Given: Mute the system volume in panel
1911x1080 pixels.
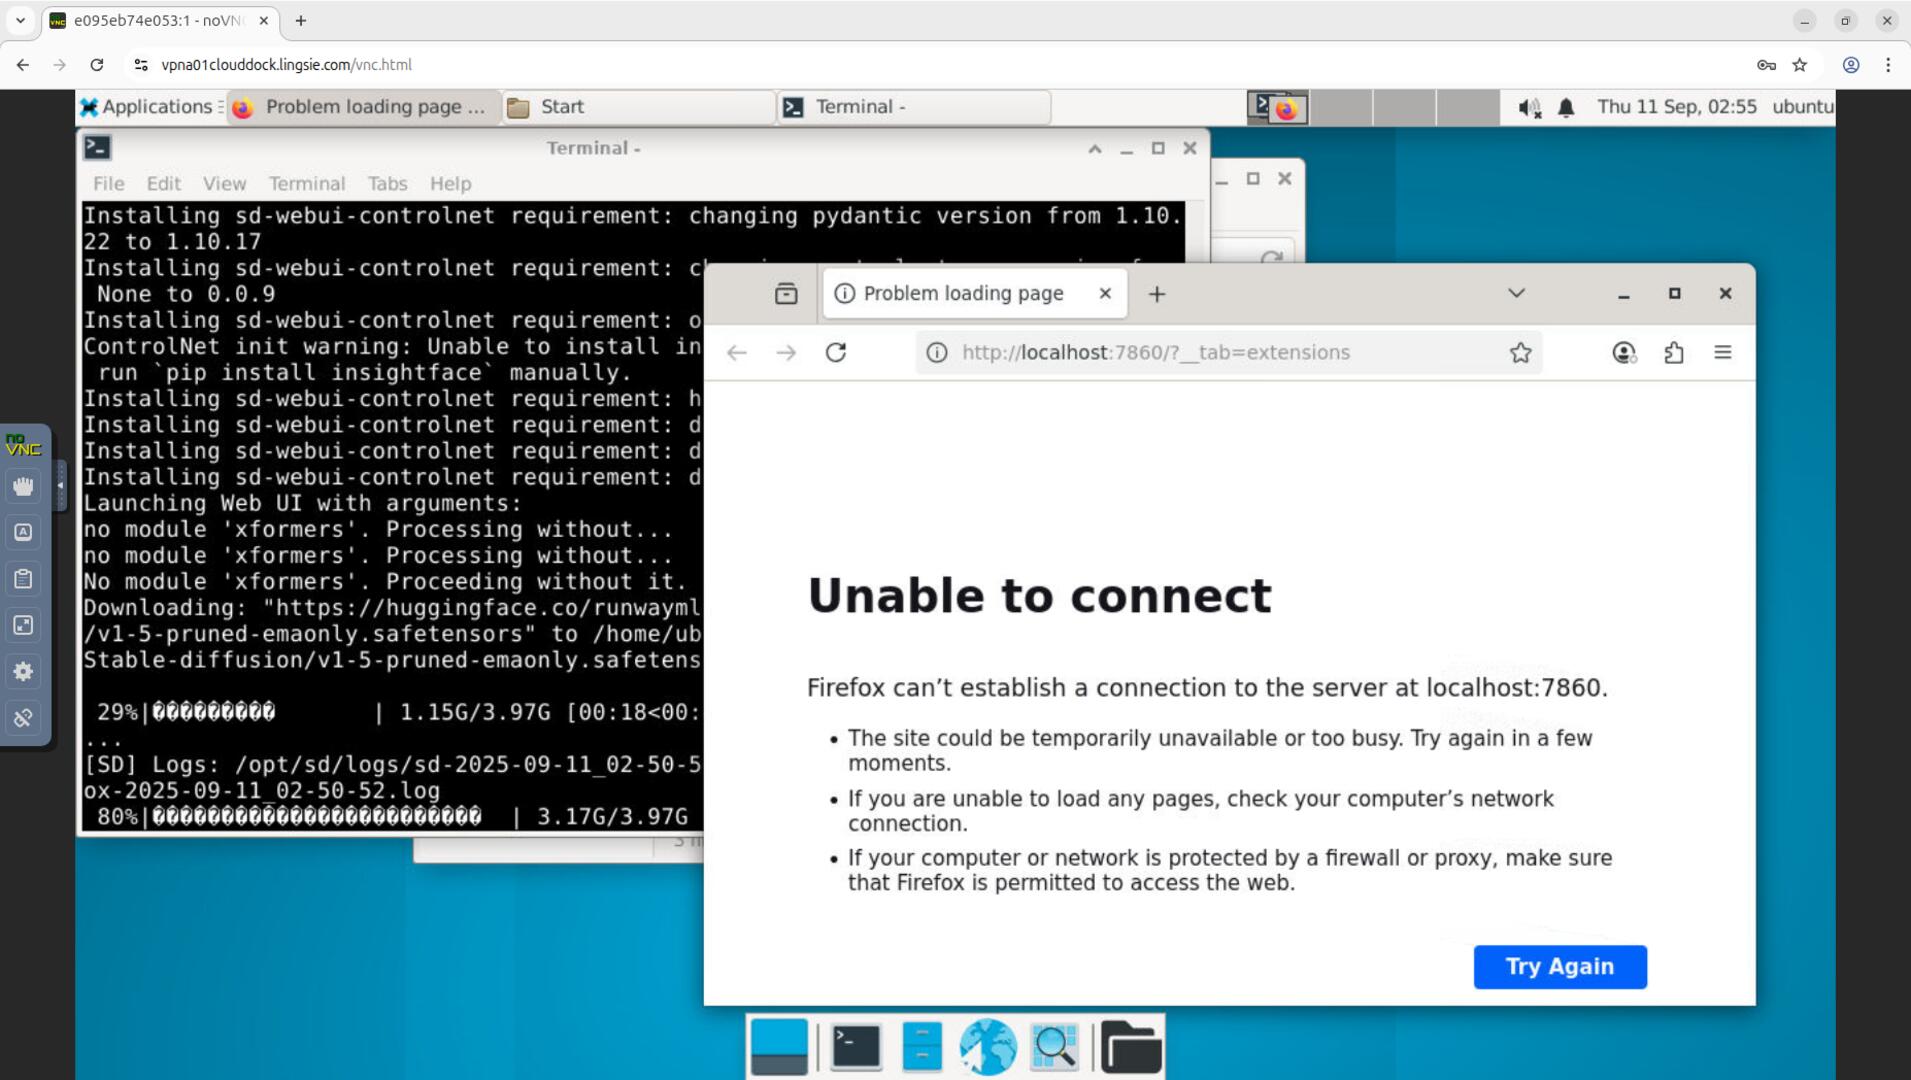Looking at the screenshot, I should [1528, 108].
